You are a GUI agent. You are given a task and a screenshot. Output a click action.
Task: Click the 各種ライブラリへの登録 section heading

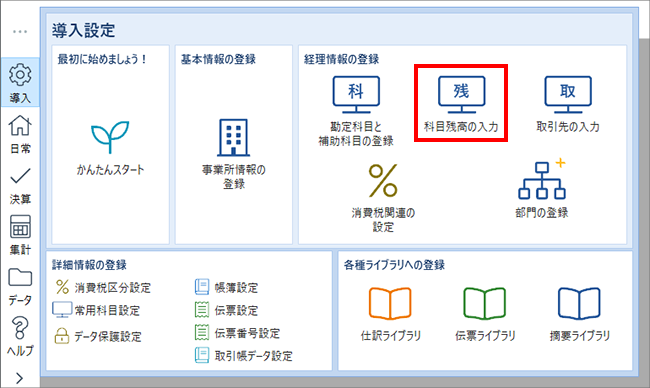(394, 265)
